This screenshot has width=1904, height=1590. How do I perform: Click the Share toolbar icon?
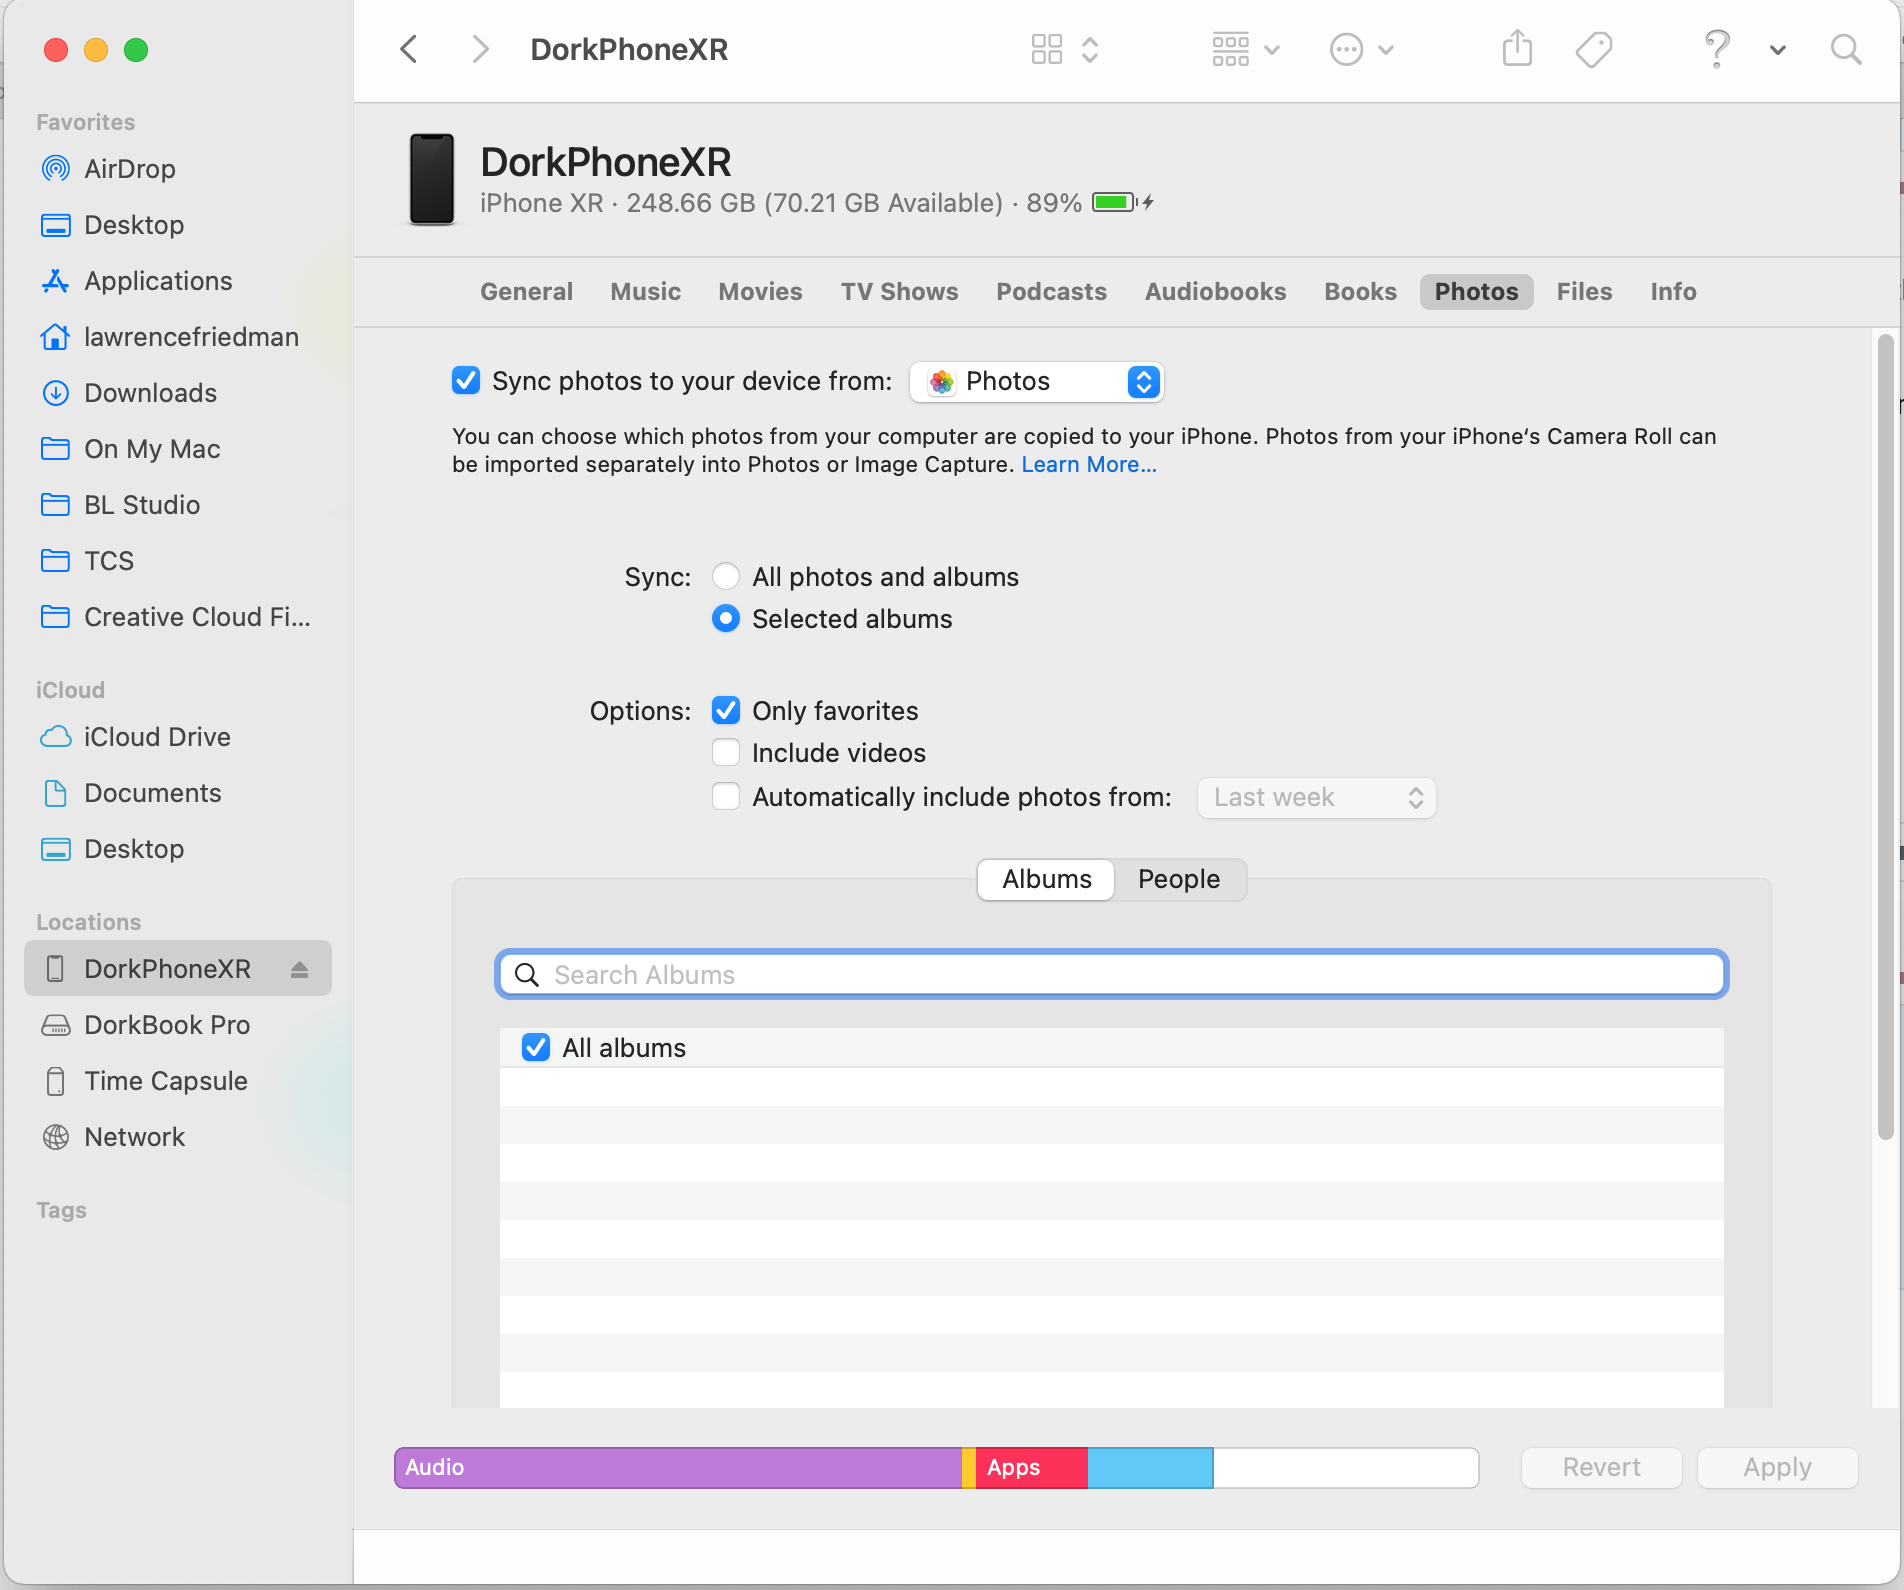pyautogui.click(x=1517, y=48)
